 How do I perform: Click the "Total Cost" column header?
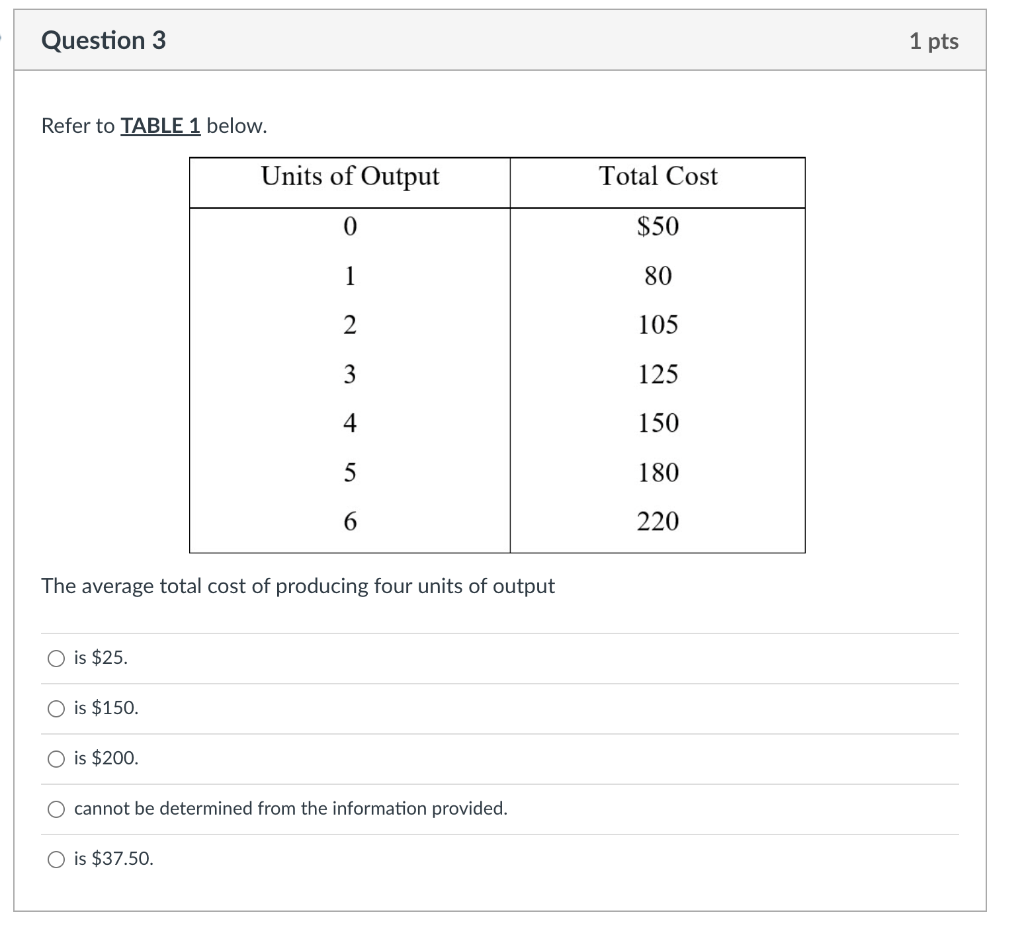click(x=657, y=177)
